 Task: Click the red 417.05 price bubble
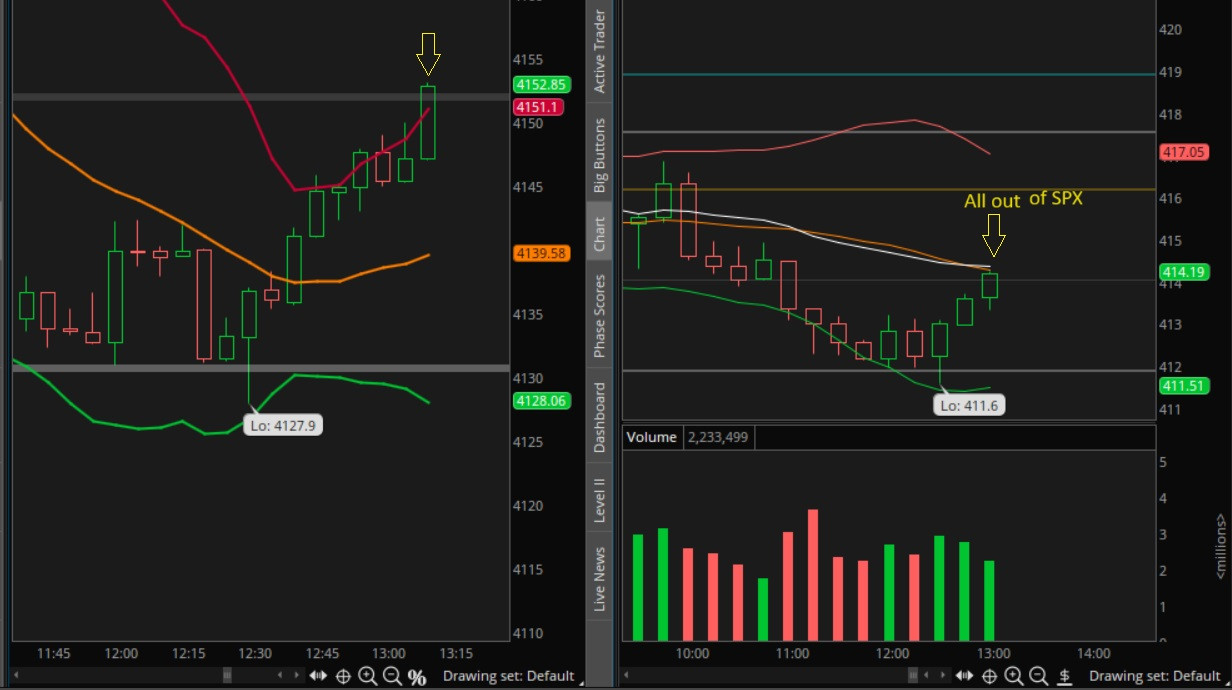tap(1183, 153)
